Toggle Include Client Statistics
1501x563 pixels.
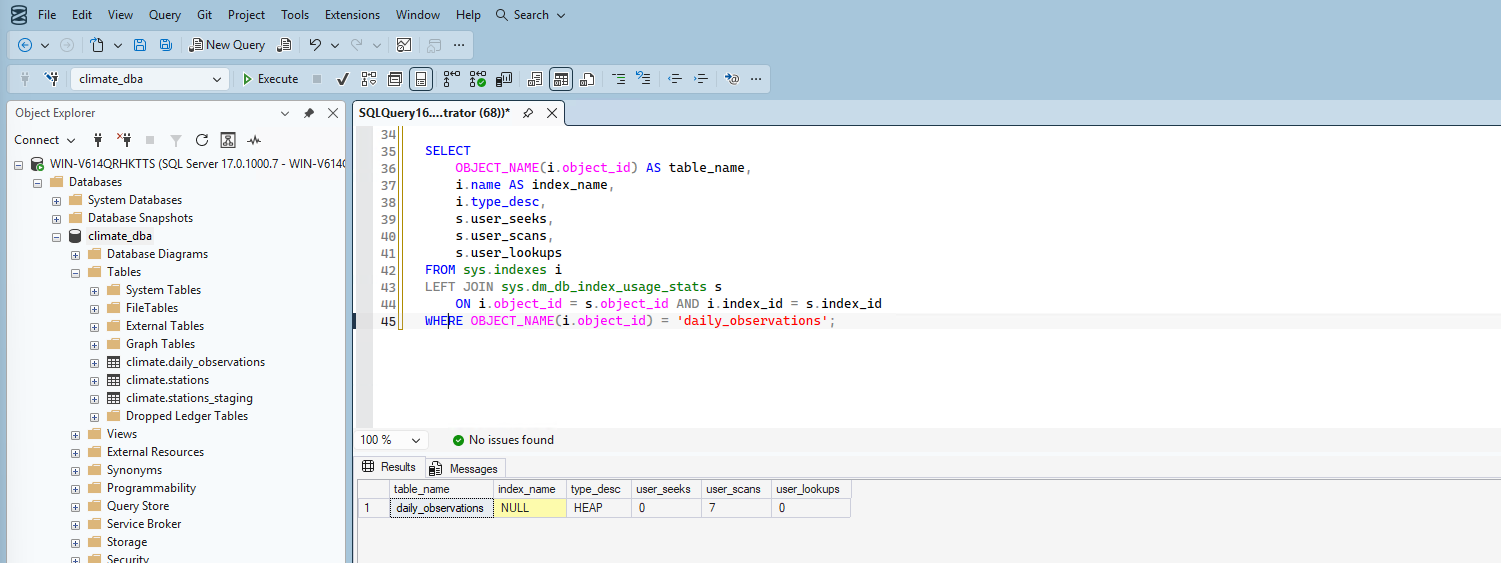504,79
